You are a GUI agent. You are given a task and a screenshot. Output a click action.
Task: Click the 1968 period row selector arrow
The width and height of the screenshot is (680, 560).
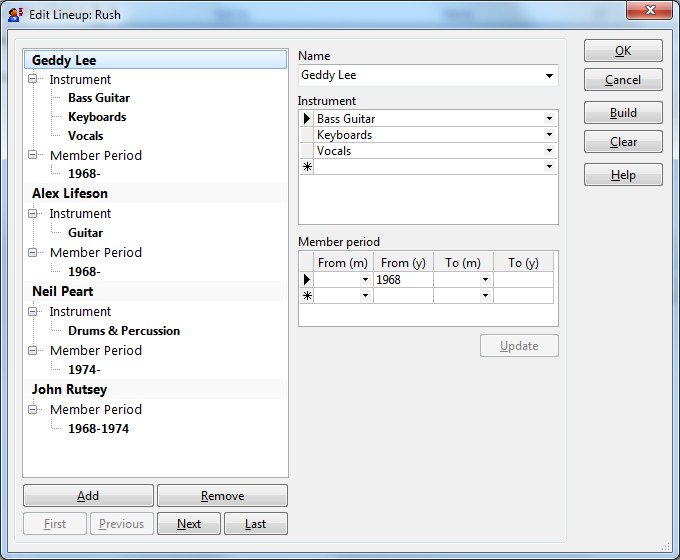click(x=307, y=280)
